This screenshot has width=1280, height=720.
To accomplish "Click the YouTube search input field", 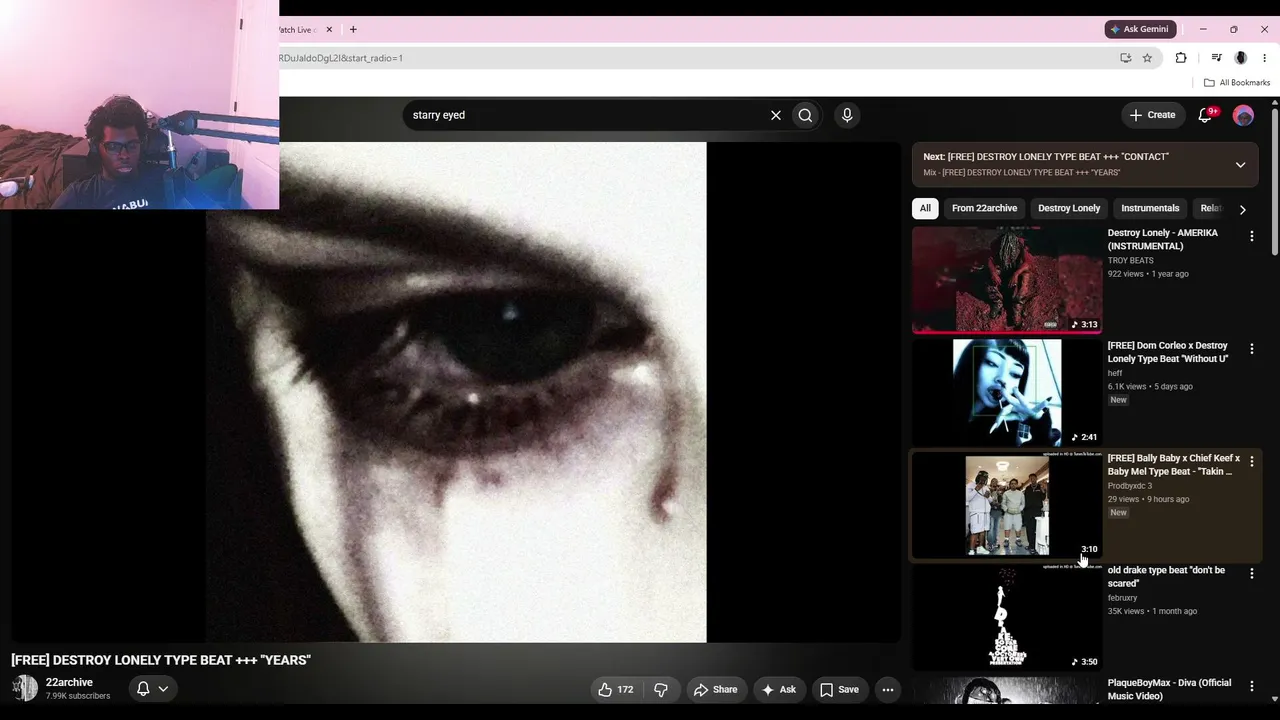I will pyautogui.click(x=585, y=115).
